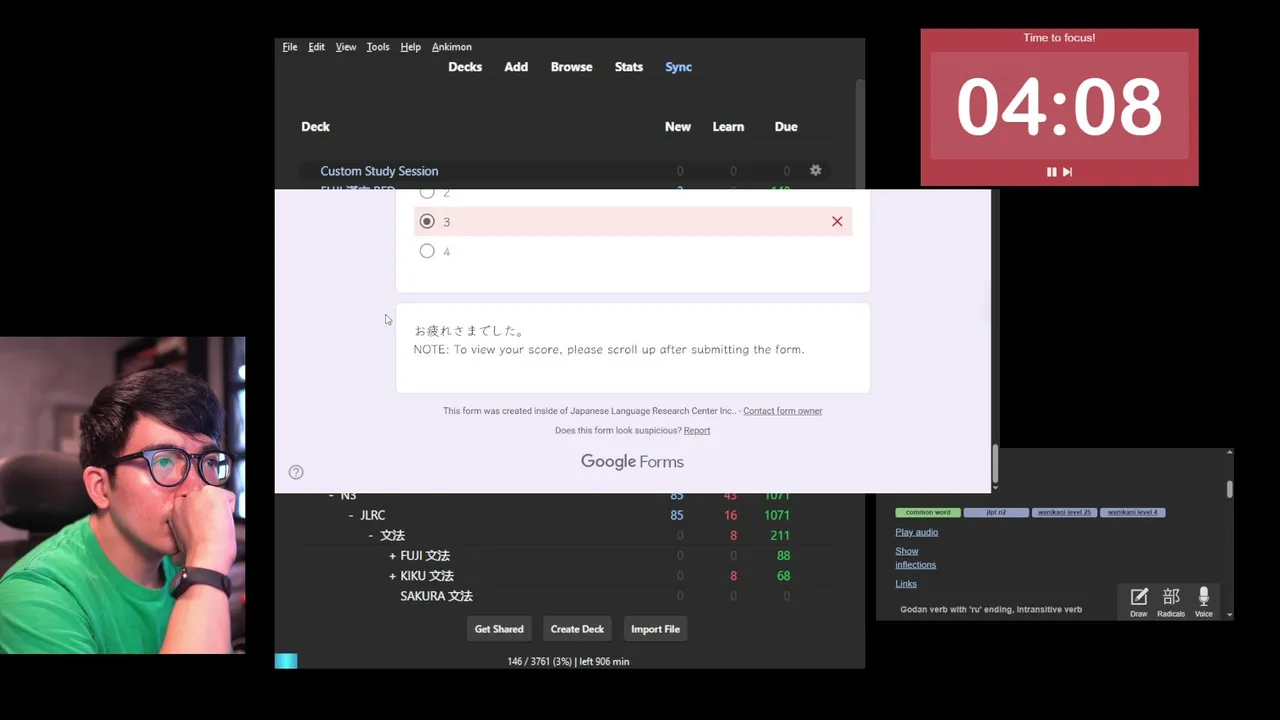Activate the Voice input microphone
The image size is (1280, 720).
point(1203,602)
